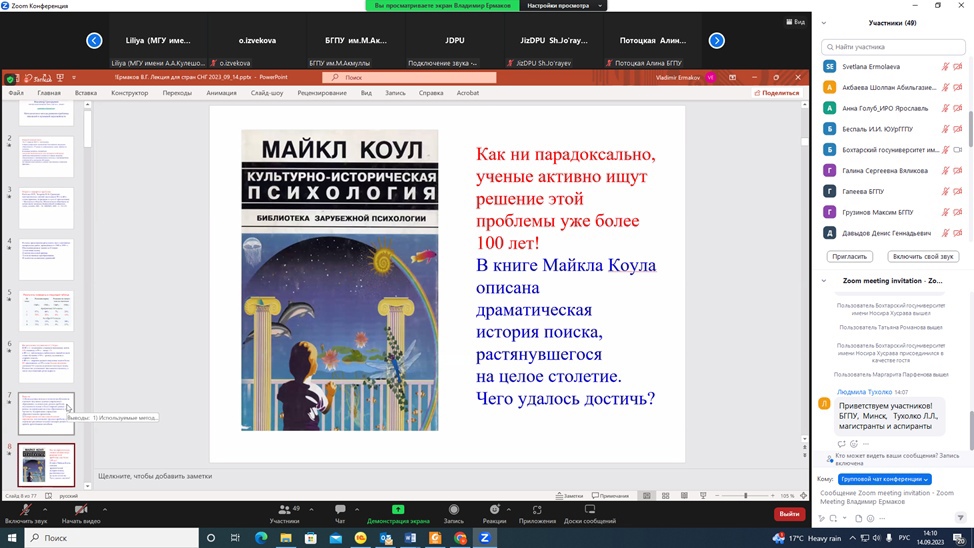Click the Участники participants icon in Zoom toolbar
This screenshot has width=974, height=548.
point(284,510)
